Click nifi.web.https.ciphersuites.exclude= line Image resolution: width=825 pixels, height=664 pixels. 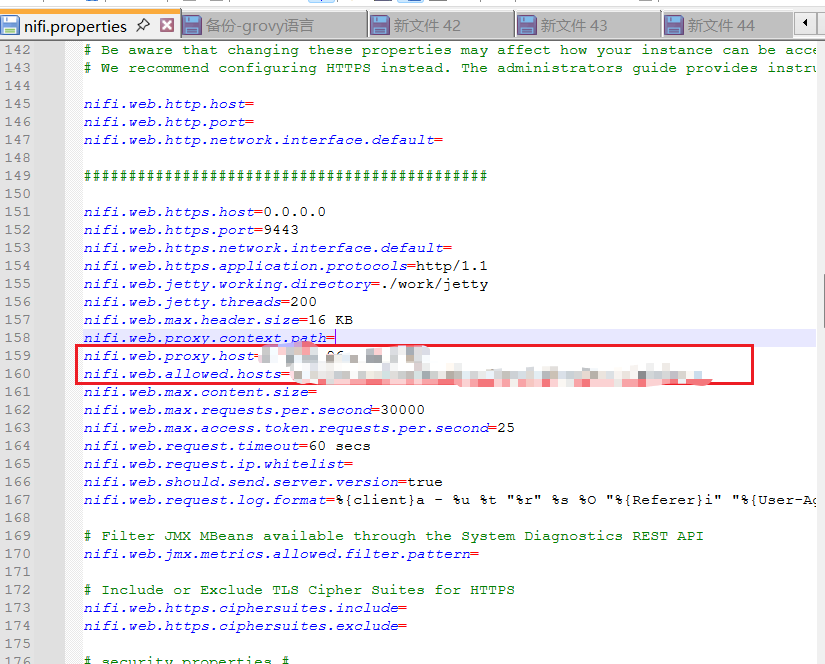tap(245, 626)
